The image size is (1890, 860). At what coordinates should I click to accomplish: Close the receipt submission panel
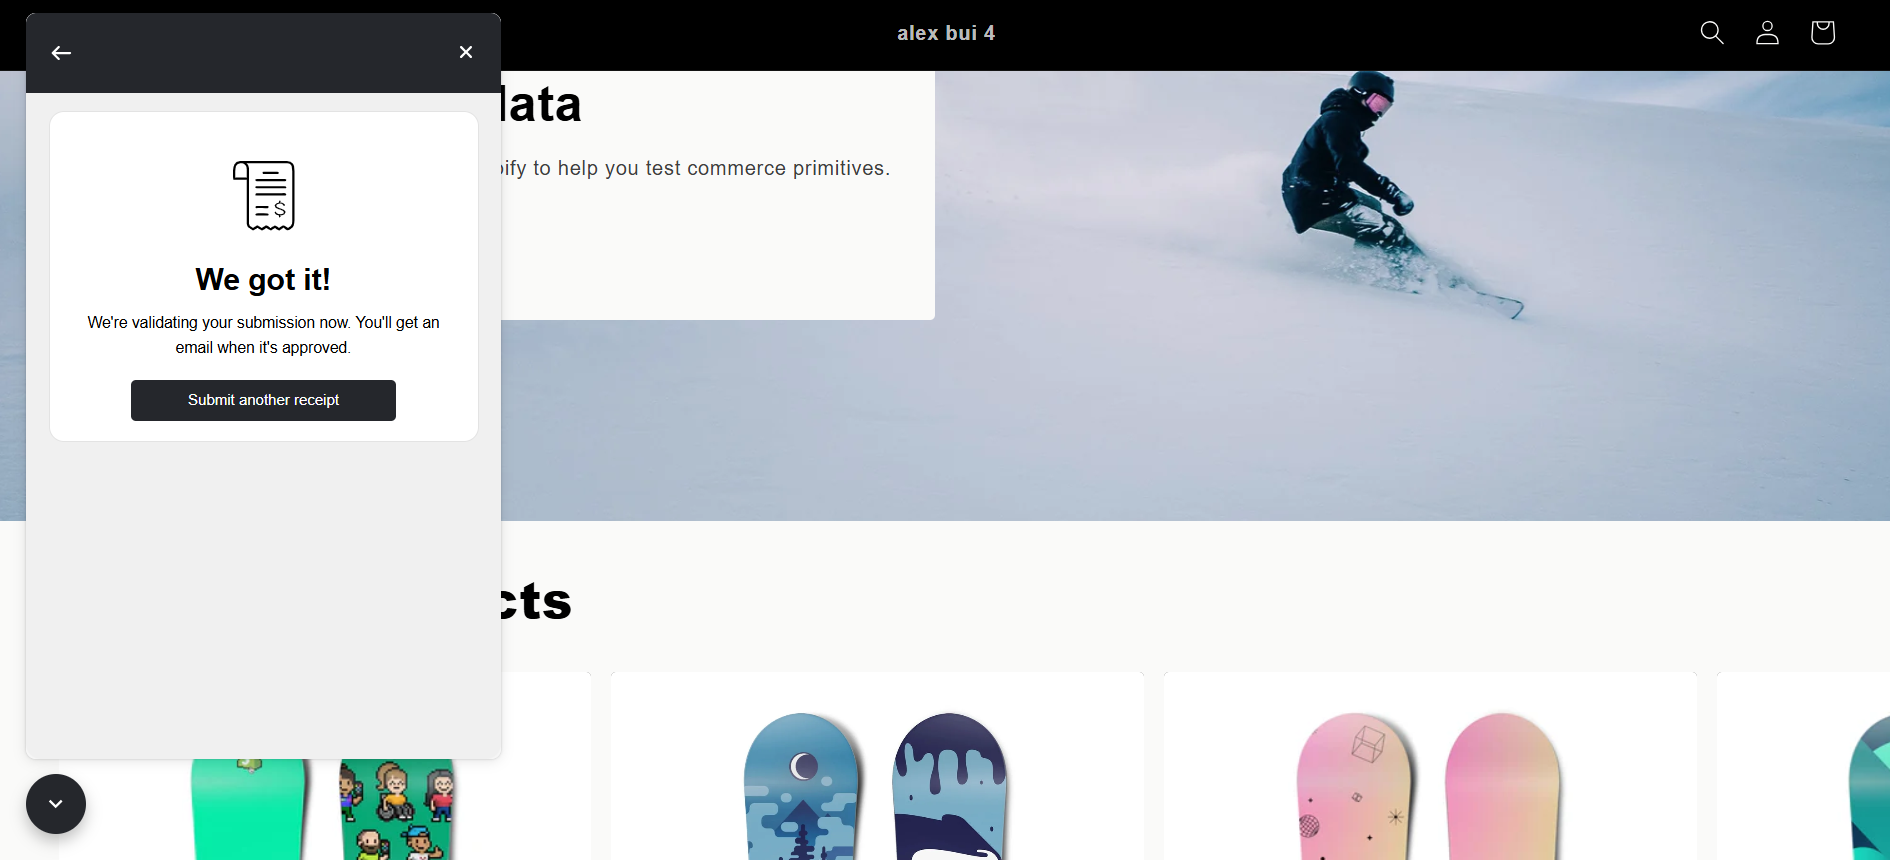tap(466, 52)
